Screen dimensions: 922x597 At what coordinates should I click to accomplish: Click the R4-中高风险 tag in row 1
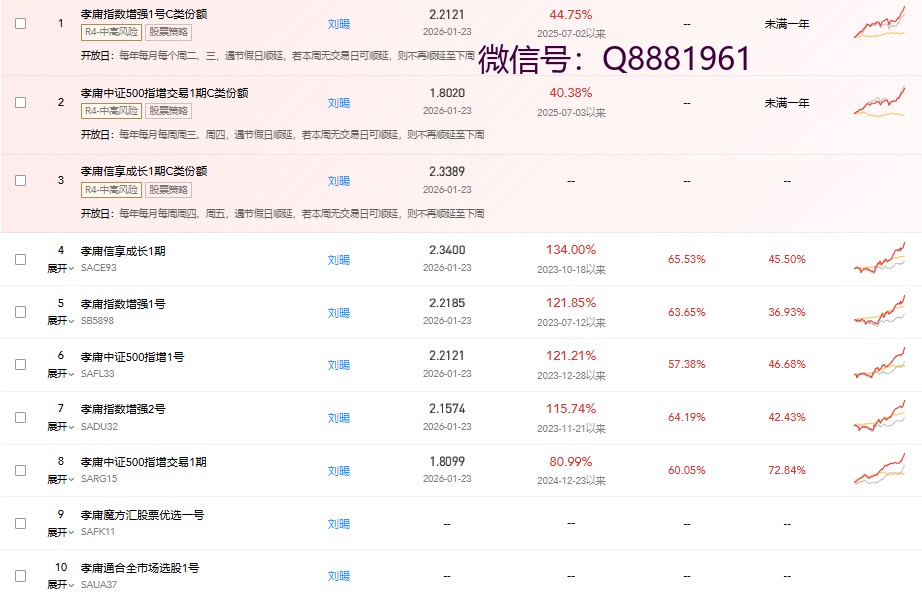pos(111,31)
